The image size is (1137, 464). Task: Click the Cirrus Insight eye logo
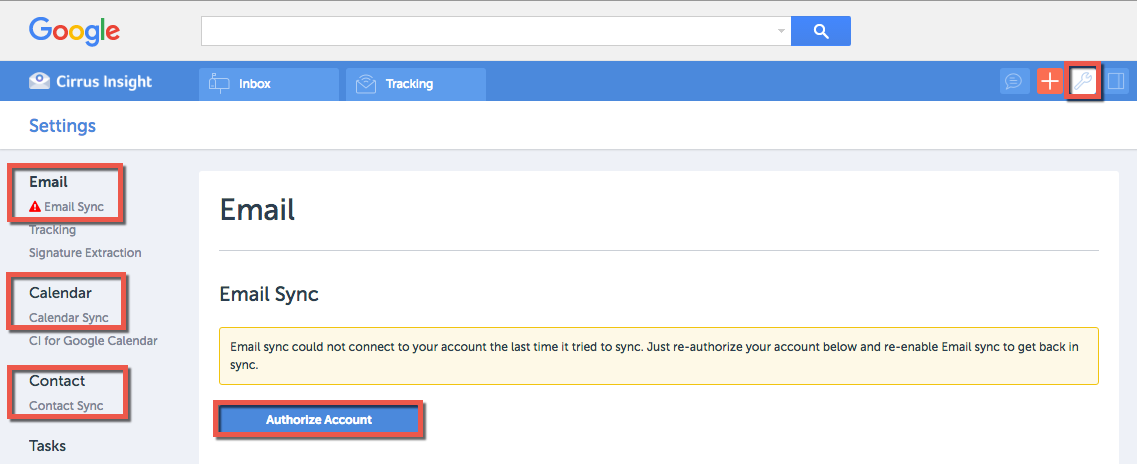39,81
